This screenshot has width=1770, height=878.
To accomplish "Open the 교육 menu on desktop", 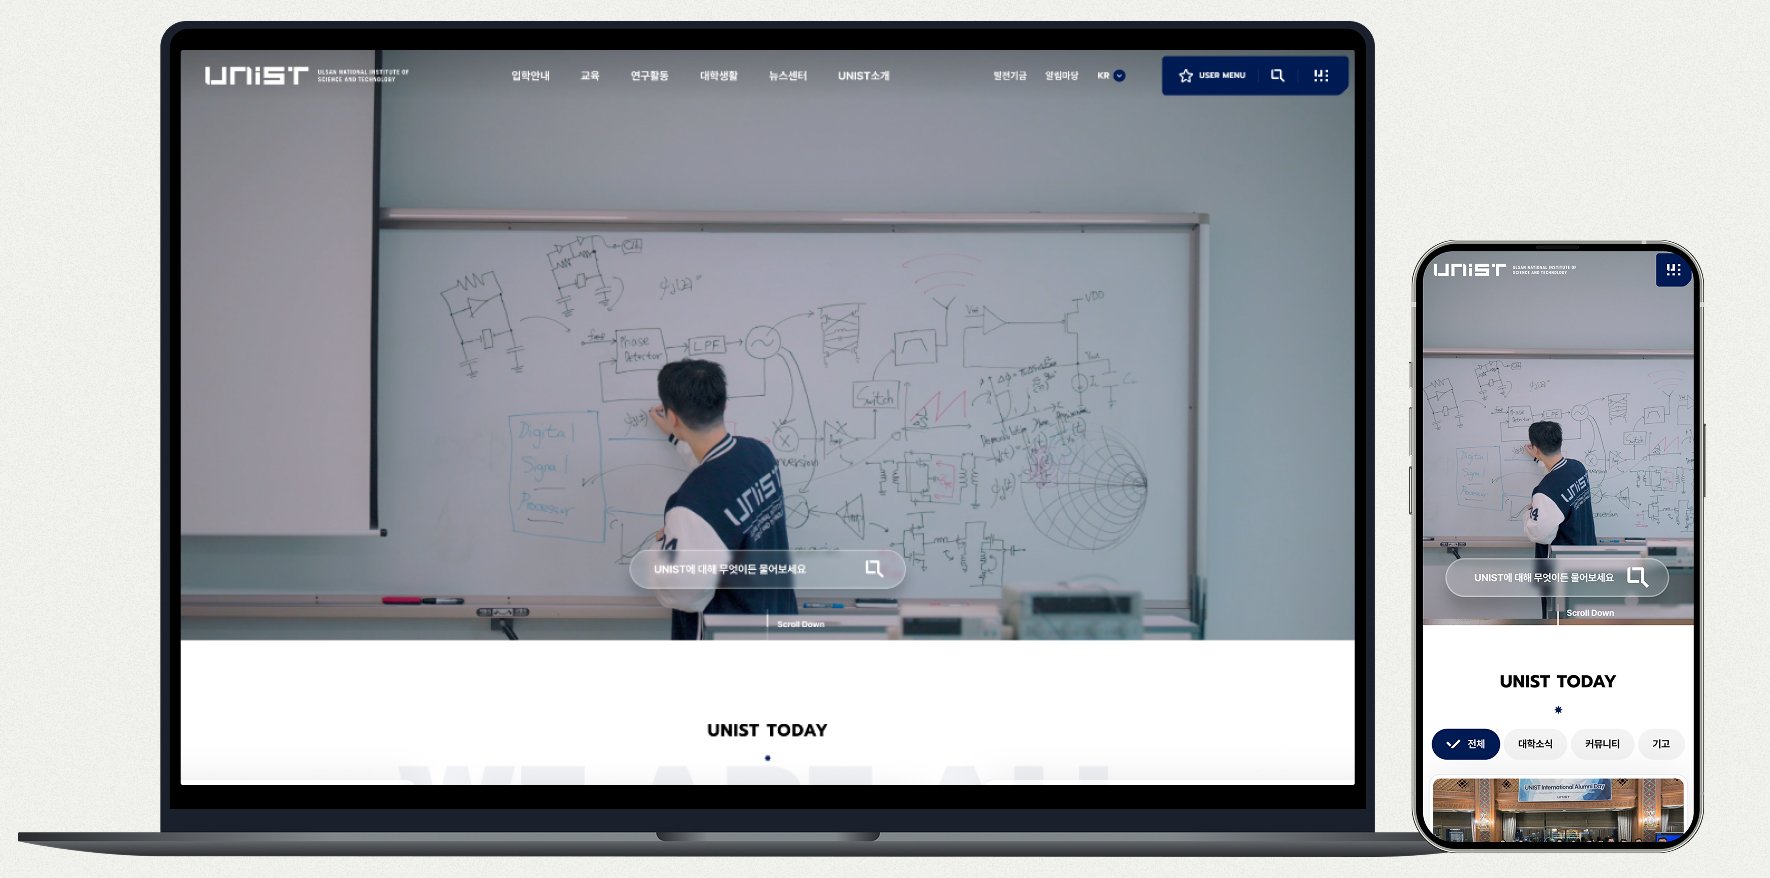I will point(590,76).
